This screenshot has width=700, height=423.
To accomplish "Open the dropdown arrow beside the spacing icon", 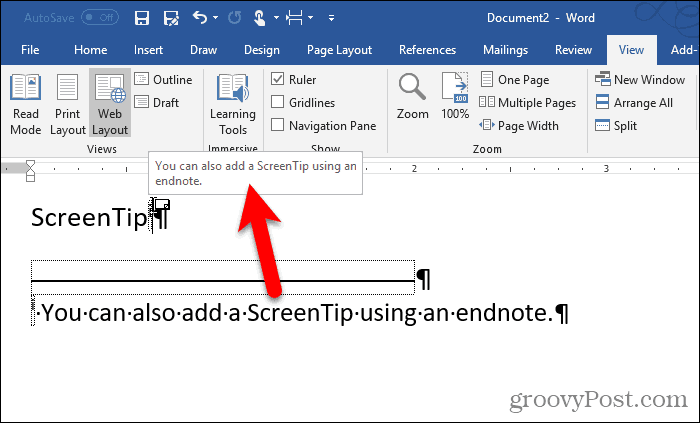I will coord(310,18).
